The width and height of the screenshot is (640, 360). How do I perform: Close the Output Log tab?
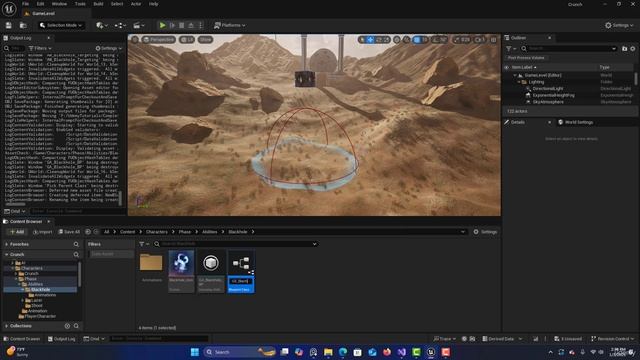48,38
